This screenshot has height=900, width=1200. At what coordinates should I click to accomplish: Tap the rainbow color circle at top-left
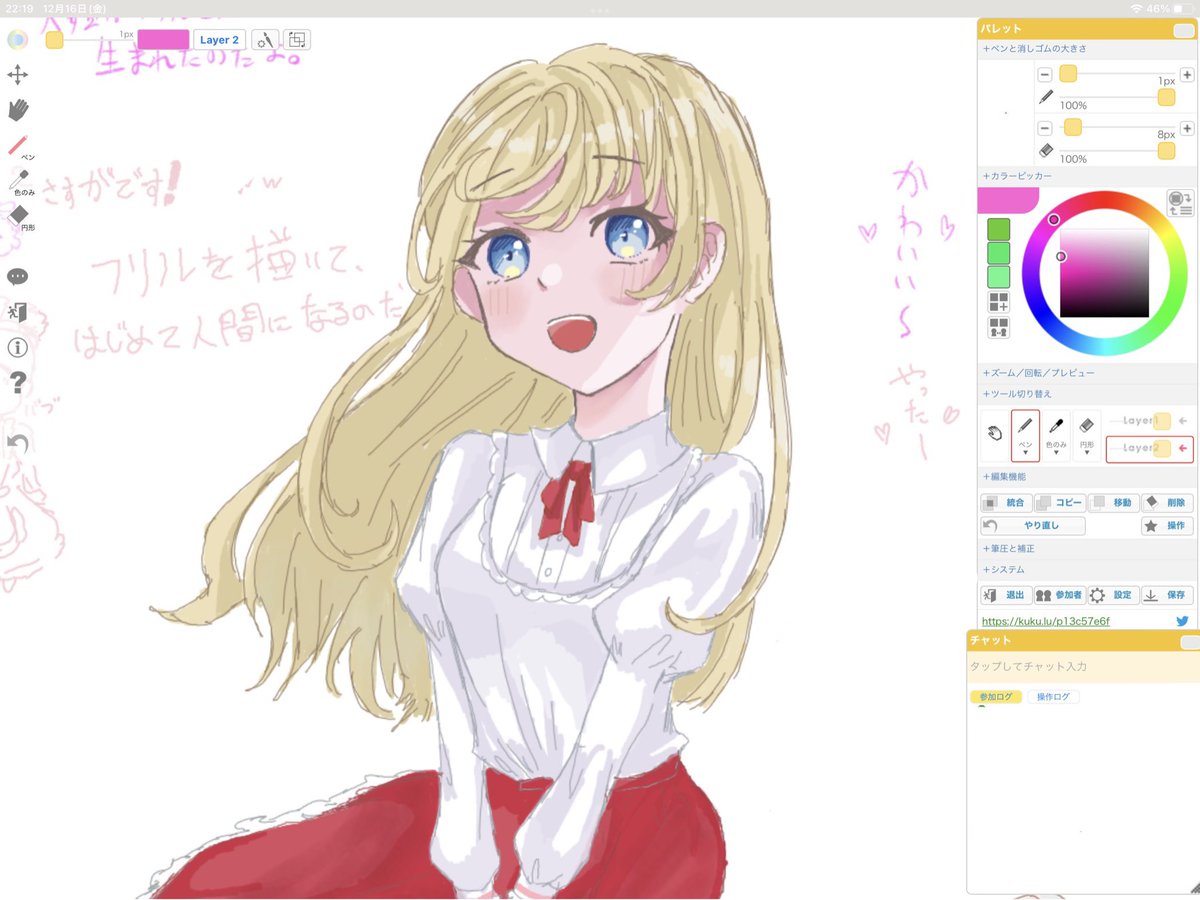pos(17,40)
